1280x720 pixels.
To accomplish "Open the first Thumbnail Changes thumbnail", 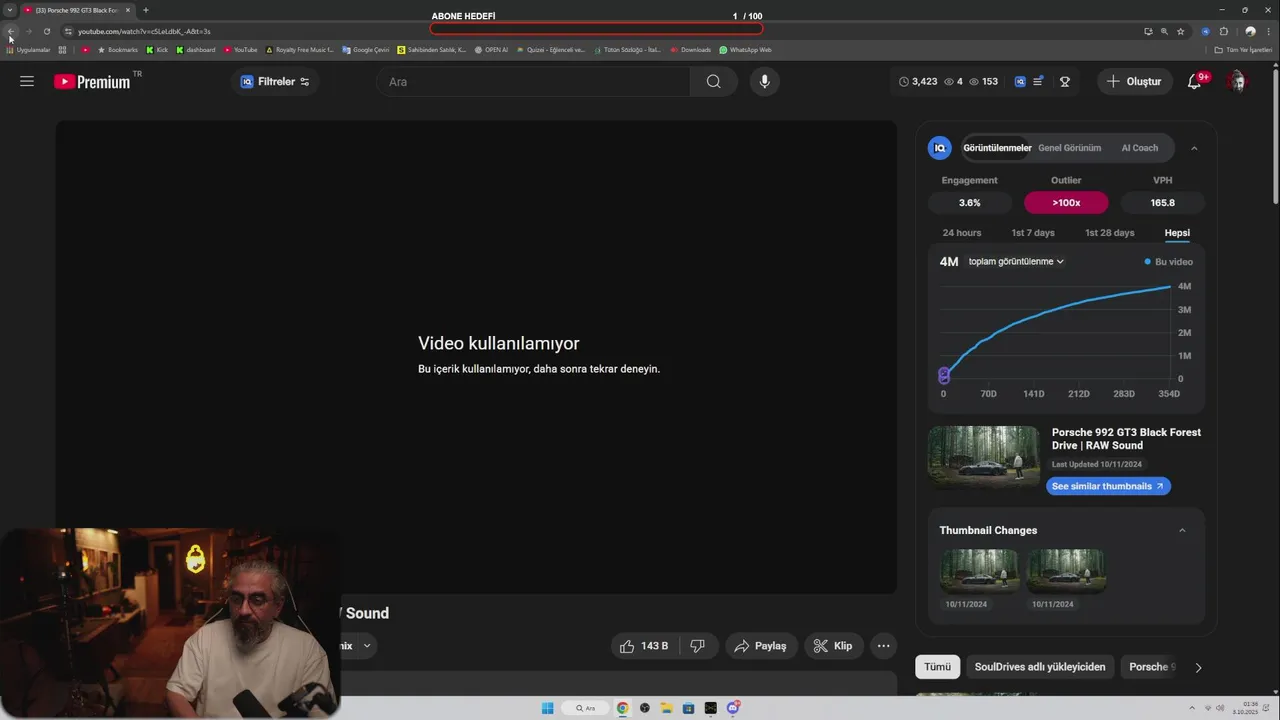I will point(979,571).
